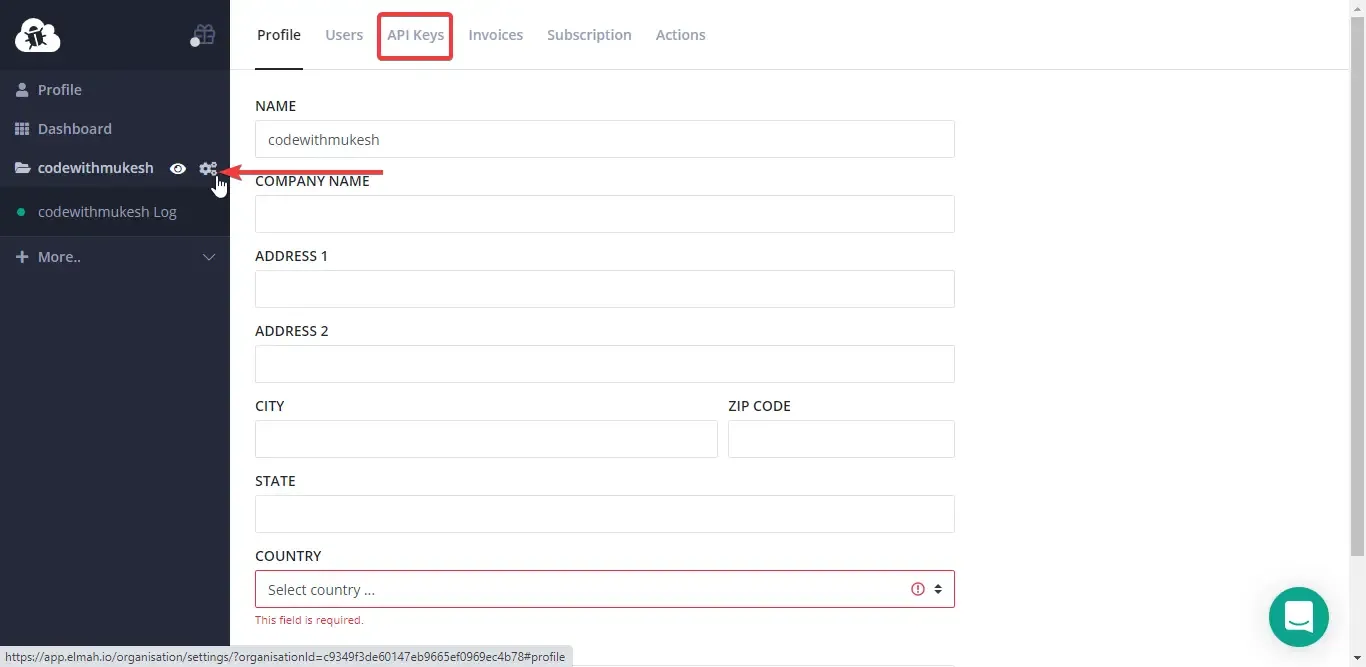
Task: Click the plus icon next to More..
Action: coord(20,257)
